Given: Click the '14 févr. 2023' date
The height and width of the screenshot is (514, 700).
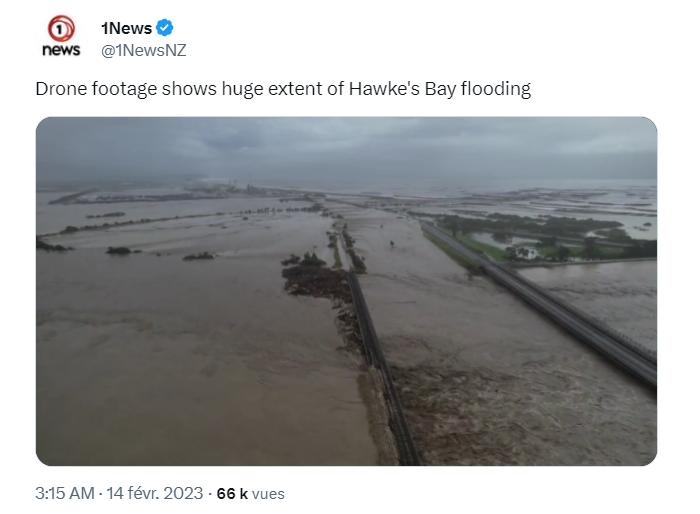Looking at the screenshot, I should click(x=154, y=493).
